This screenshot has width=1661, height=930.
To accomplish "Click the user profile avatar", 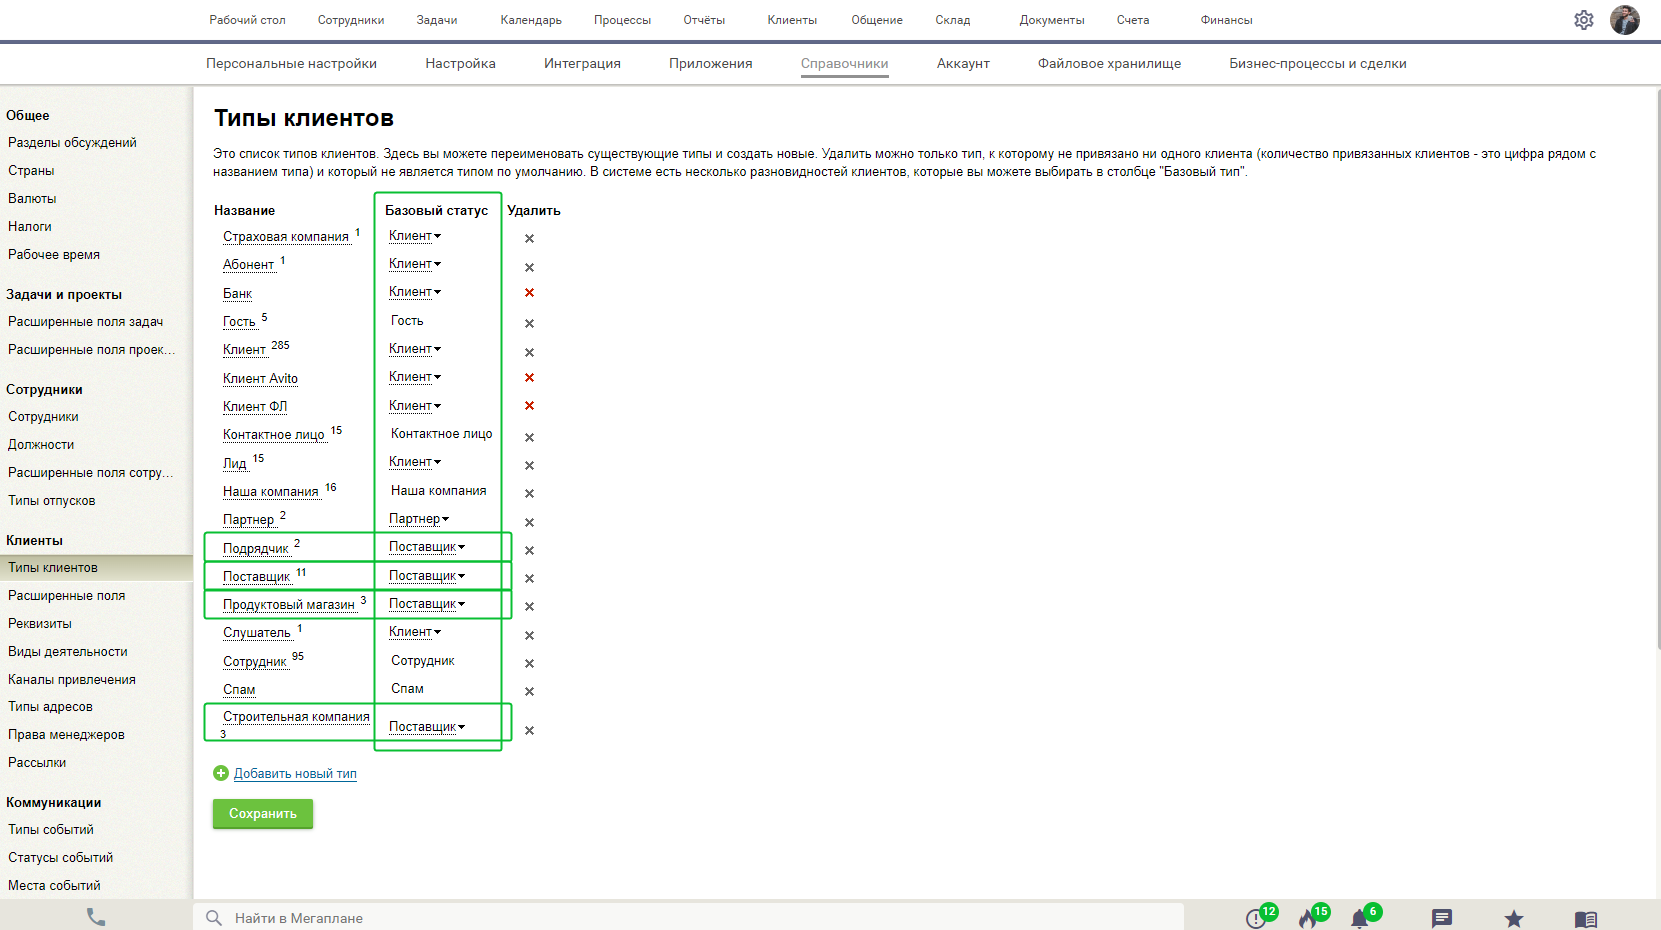I will 1624,20.
